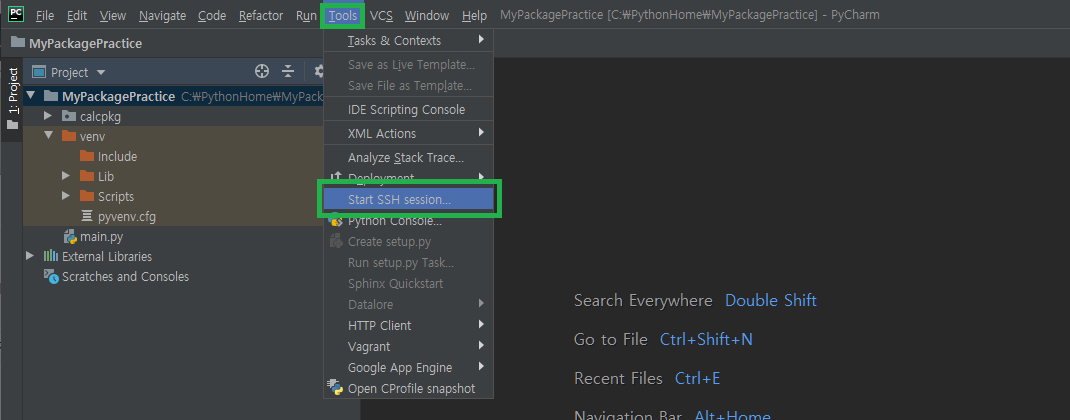Click the collapse all icon in Project panel

[288, 72]
